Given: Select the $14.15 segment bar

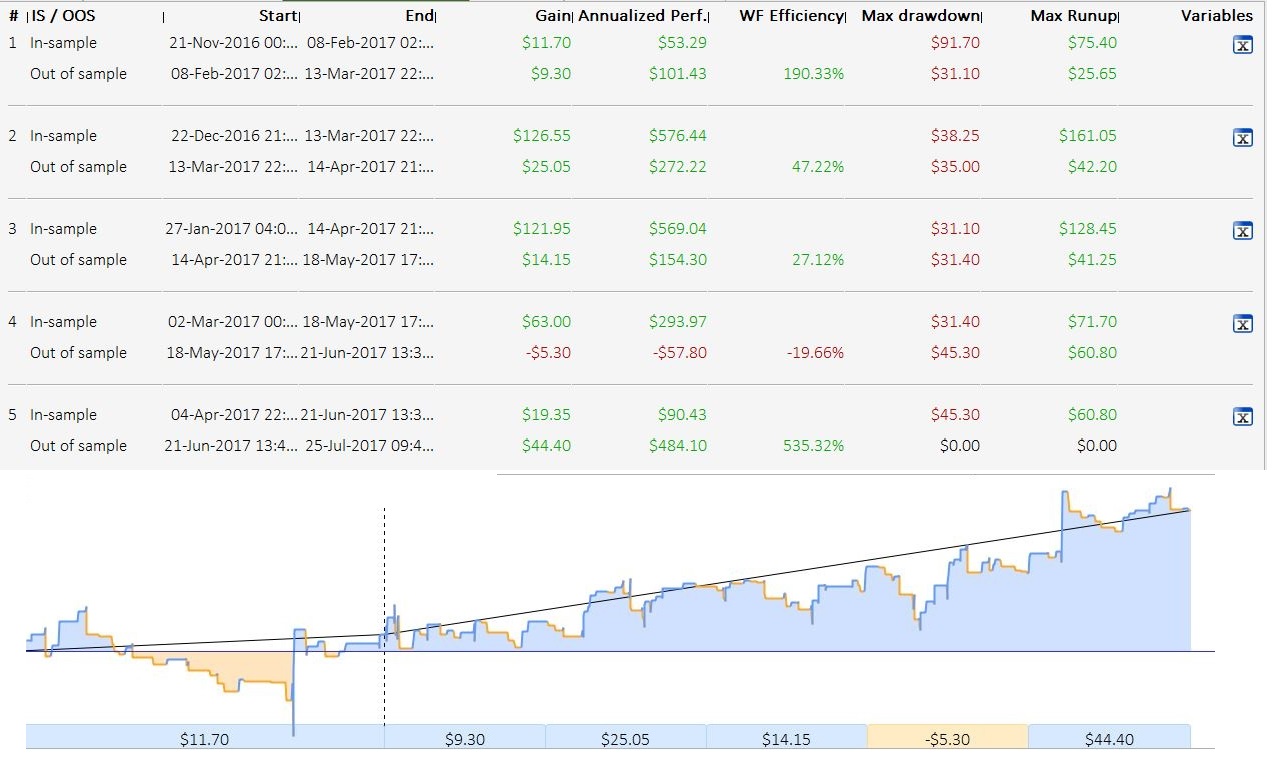Looking at the screenshot, I should 786,739.
